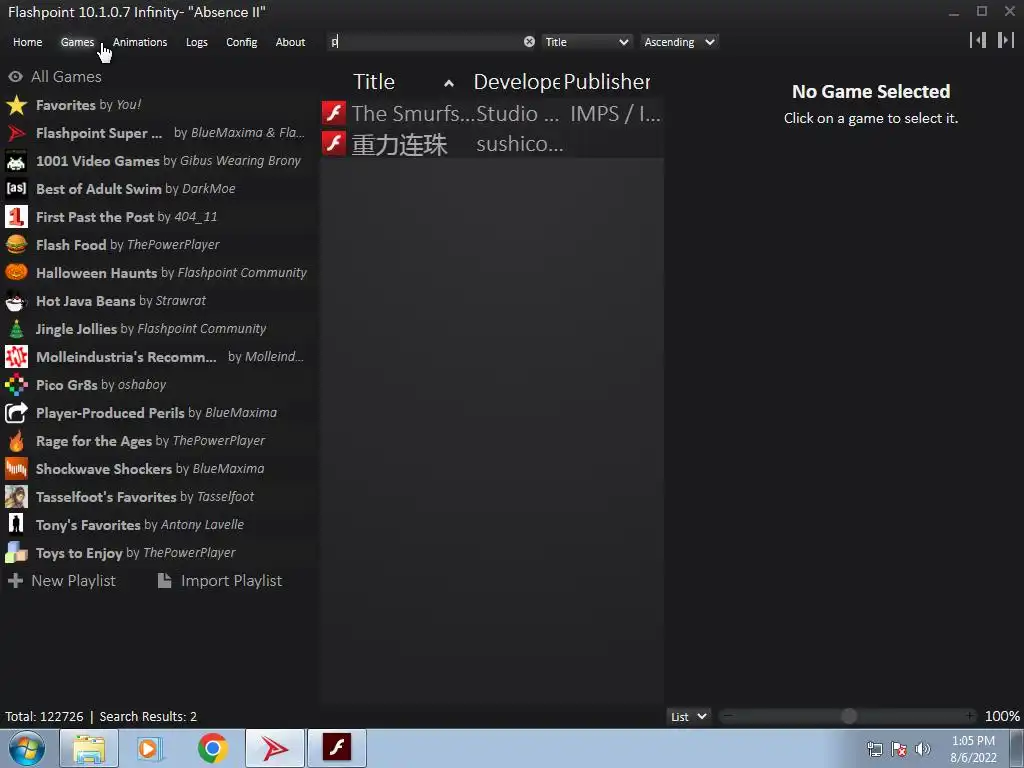Select the Best of Adult Swim icon
The image size is (1024, 768).
point(16,189)
